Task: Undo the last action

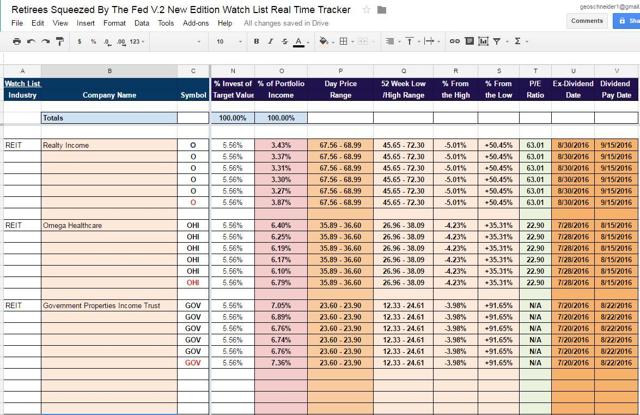Action: click(x=31, y=41)
